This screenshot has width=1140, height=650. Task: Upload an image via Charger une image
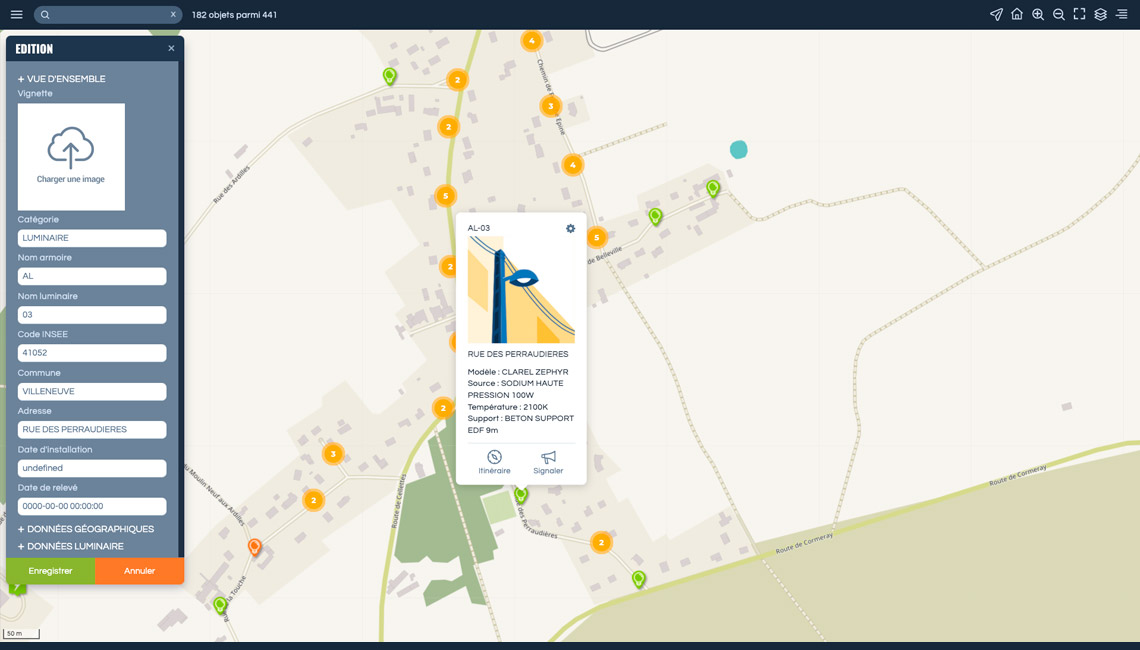point(71,157)
